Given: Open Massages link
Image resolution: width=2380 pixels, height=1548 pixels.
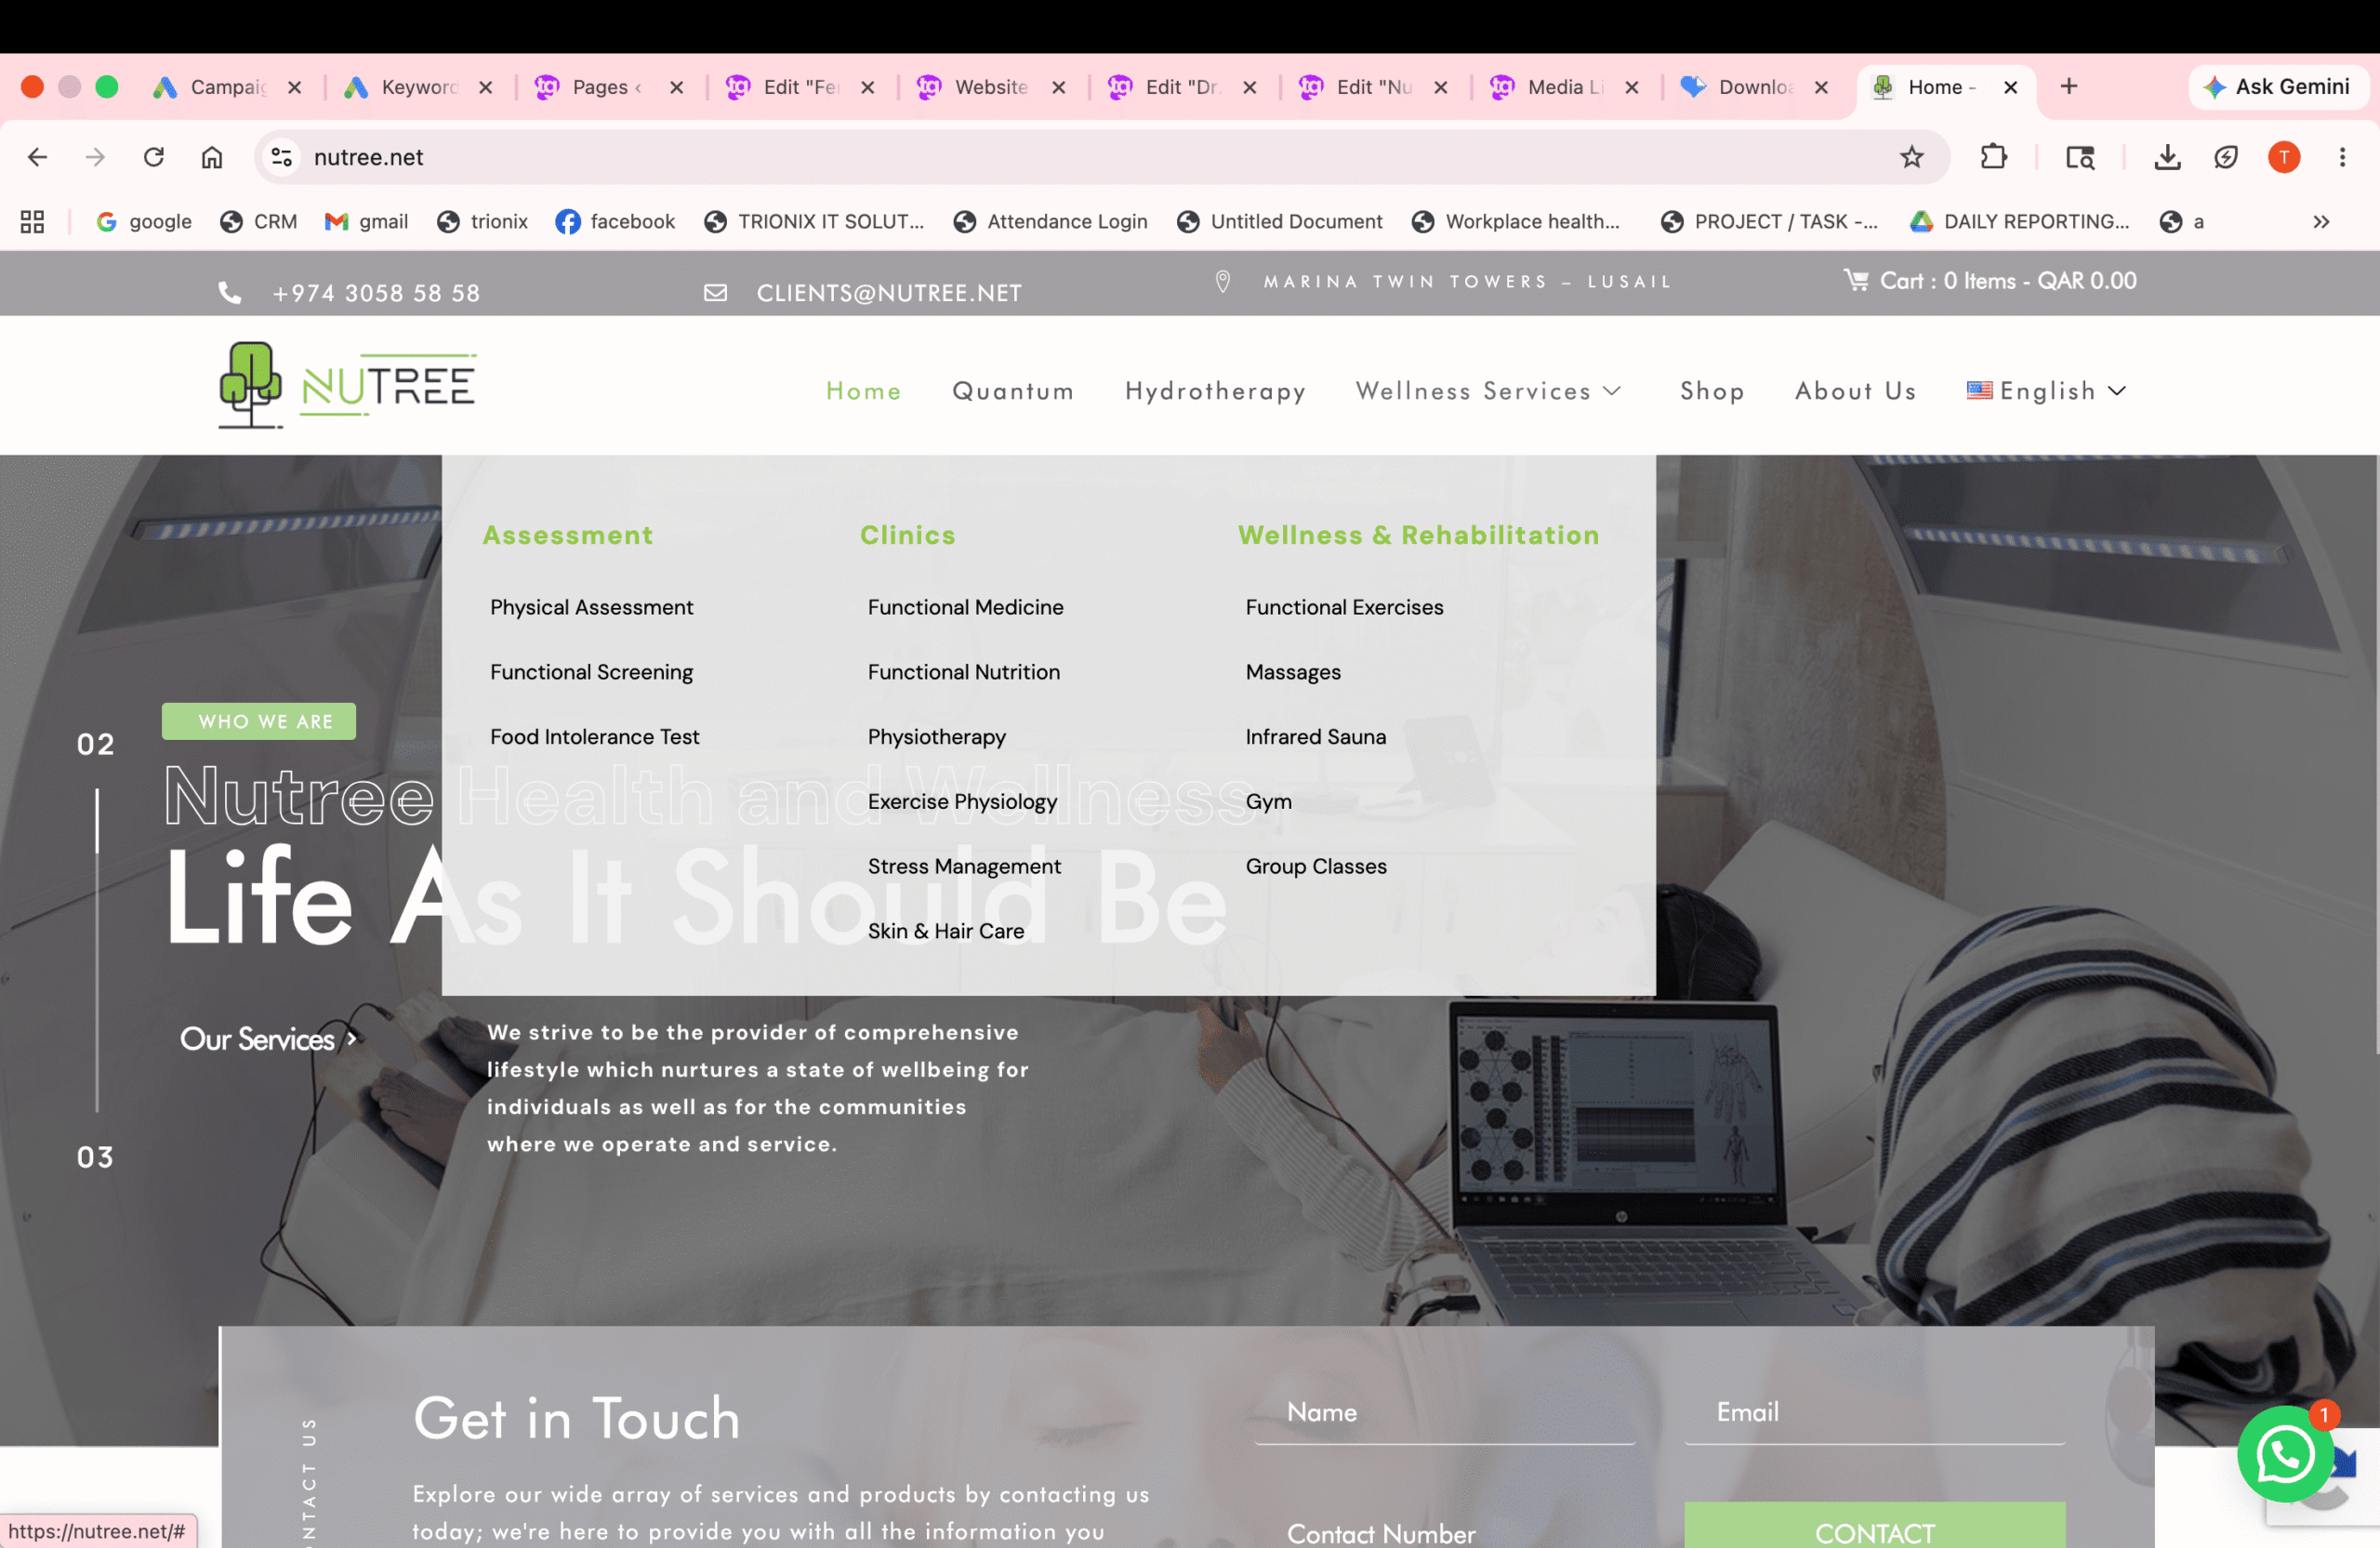Looking at the screenshot, I should pyautogui.click(x=1293, y=672).
